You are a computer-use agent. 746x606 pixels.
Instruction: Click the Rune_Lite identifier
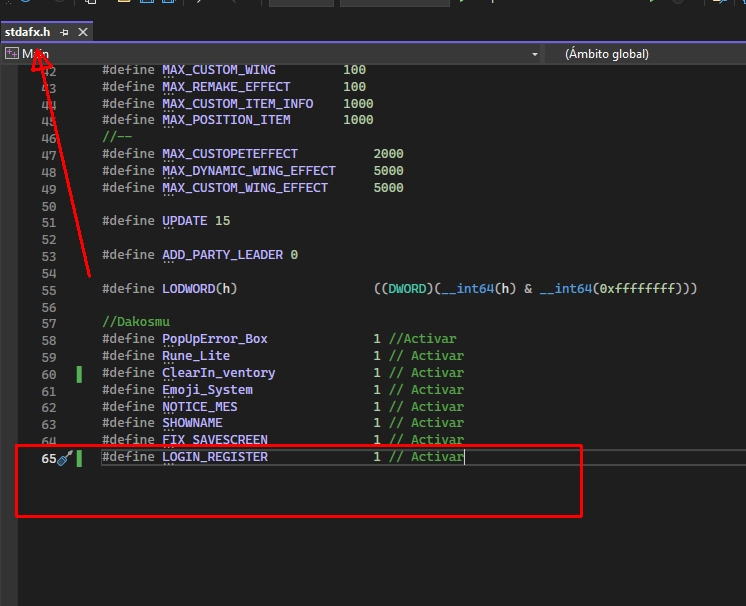tap(196, 356)
